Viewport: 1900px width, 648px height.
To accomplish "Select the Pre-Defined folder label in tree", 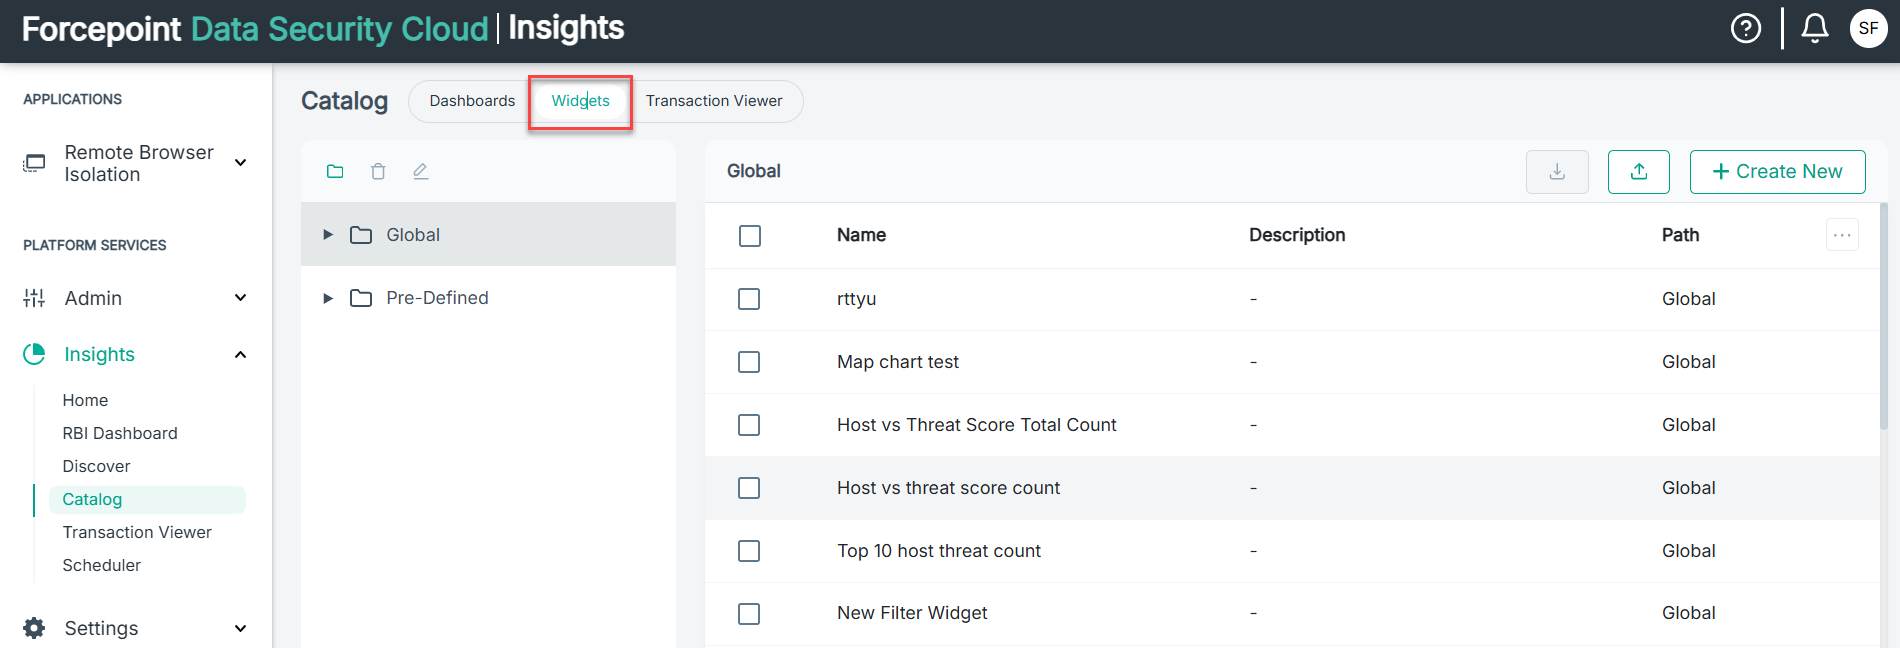I will coord(437,298).
